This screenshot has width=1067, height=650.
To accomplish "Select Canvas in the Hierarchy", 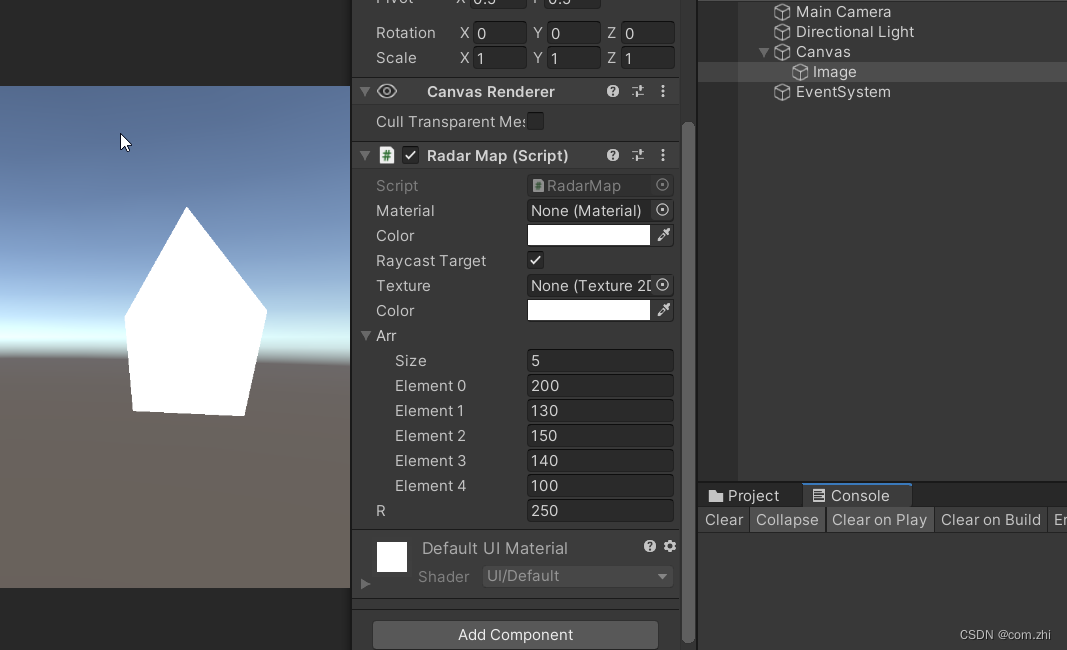I will click(x=823, y=52).
